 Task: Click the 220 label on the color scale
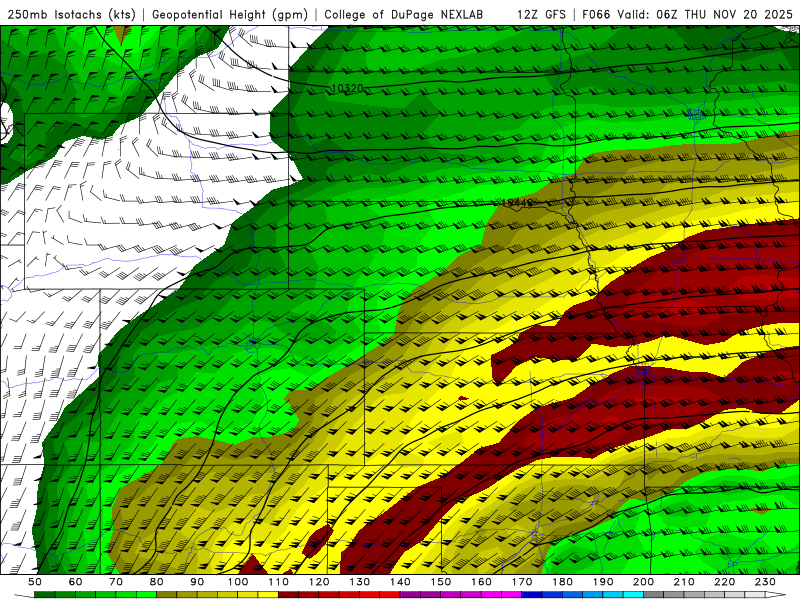click(x=724, y=582)
